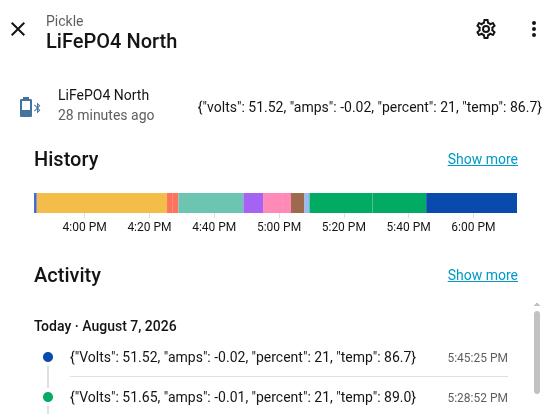Viewport: 554px width, 414px height.
Task: Click the activity list scrollbar thumb
Action: coord(537,352)
